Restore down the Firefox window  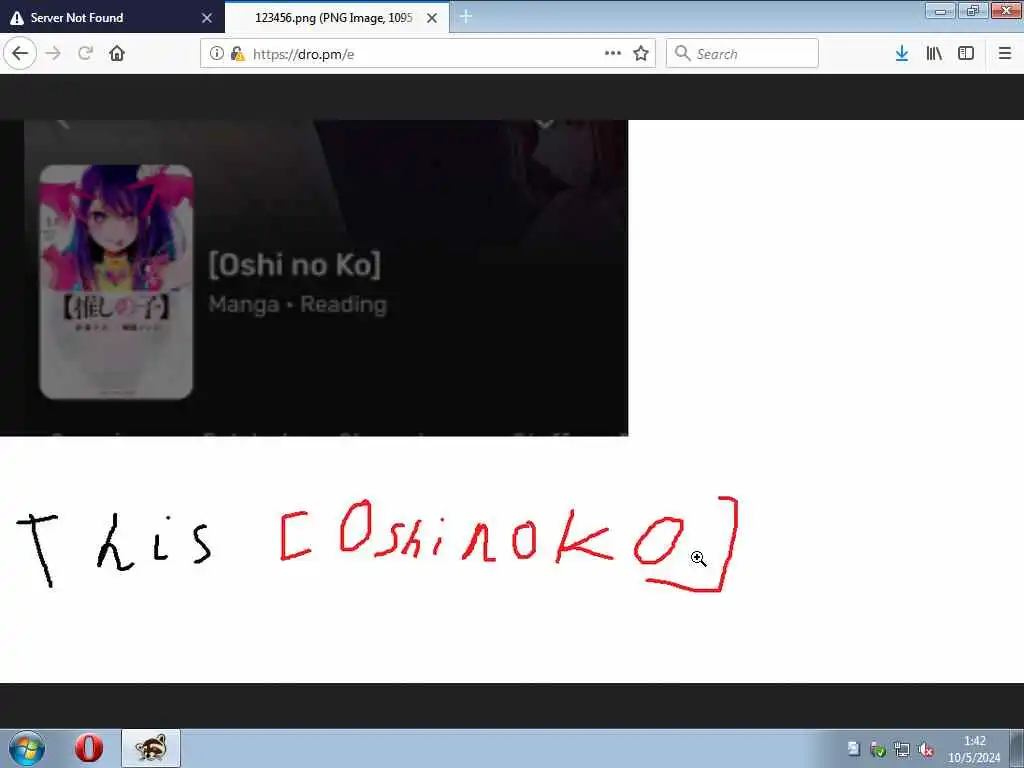pos(973,10)
